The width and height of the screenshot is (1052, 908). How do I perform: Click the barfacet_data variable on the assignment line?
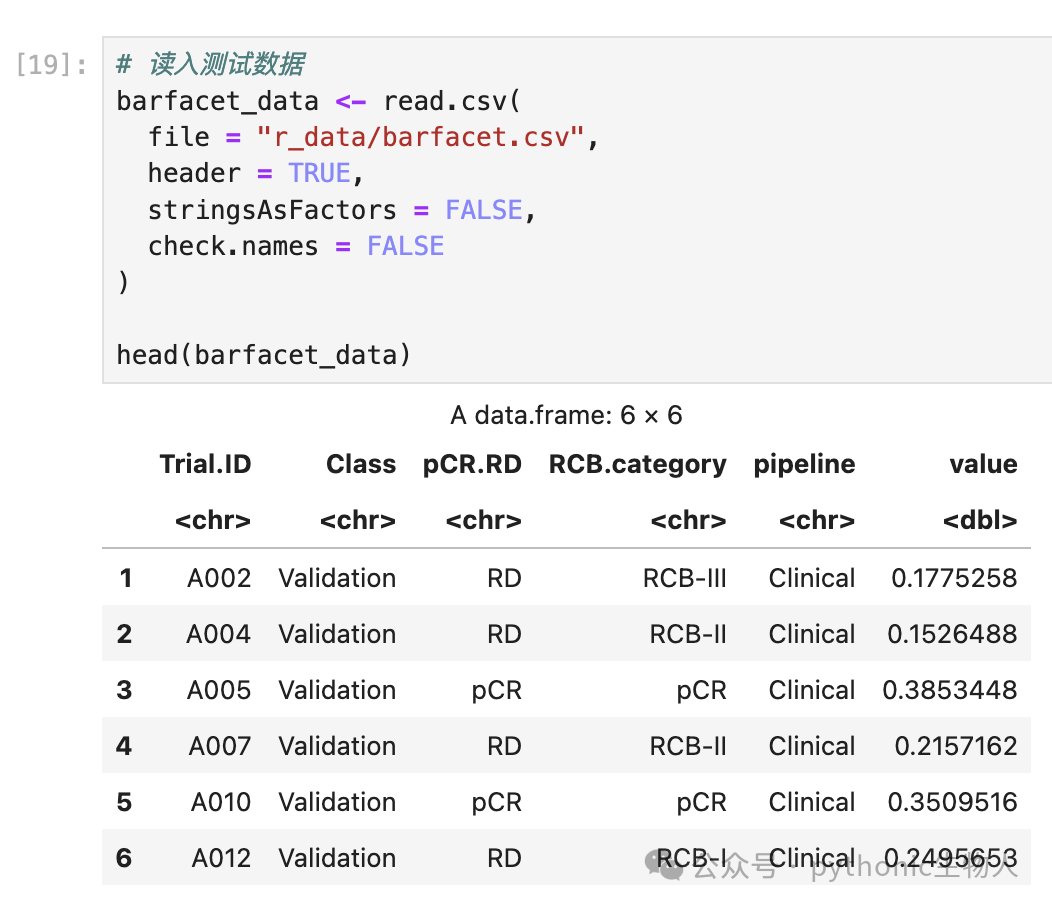[x=217, y=101]
